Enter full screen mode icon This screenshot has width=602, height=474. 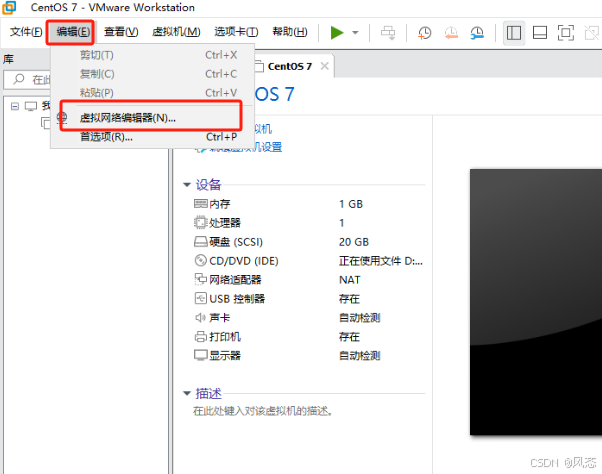click(x=566, y=33)
